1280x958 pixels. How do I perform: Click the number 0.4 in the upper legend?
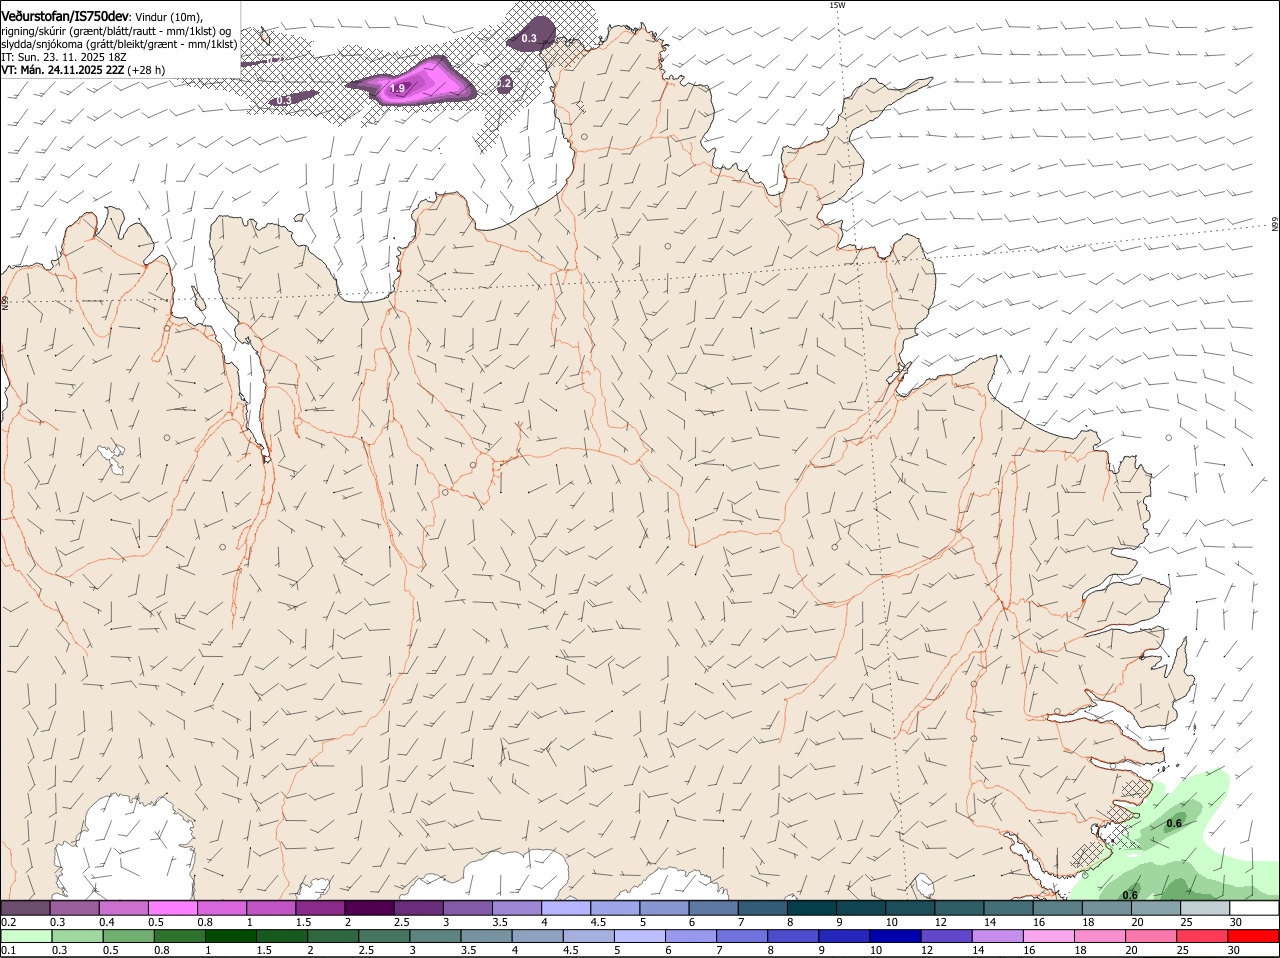coord(107,922)
